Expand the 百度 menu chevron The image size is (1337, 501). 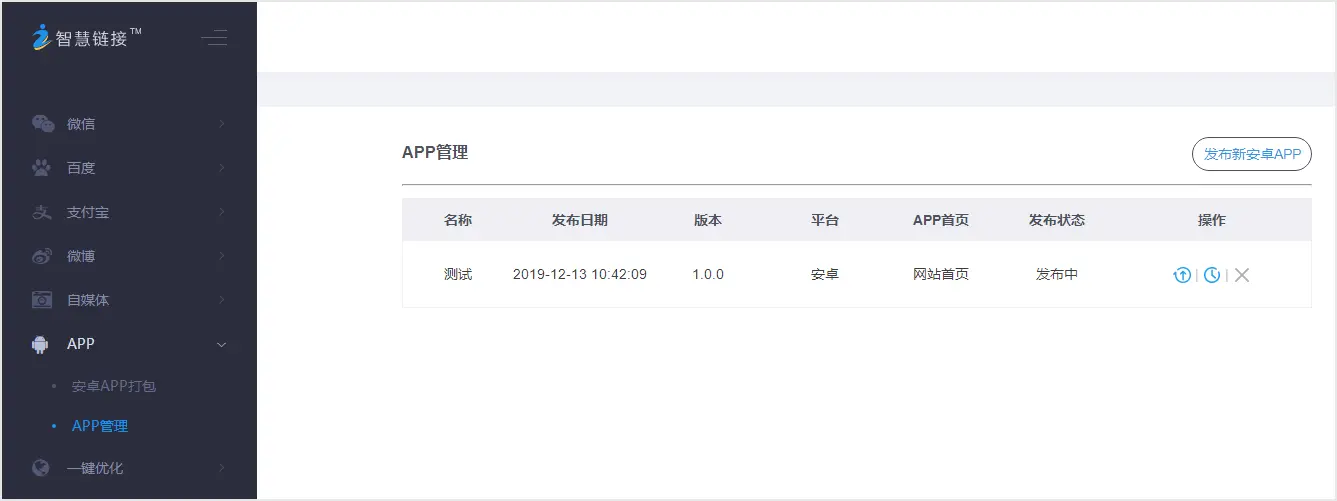[x=222, y=168]
